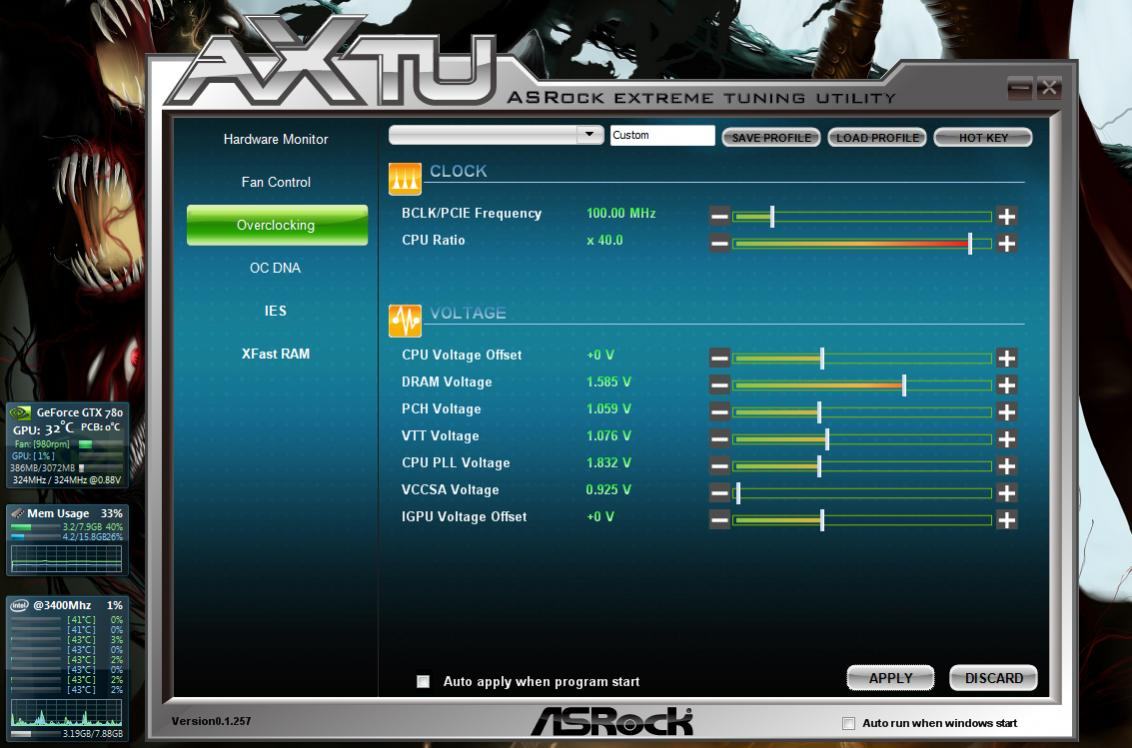Click the CLOCK section icon

[405, 179]
